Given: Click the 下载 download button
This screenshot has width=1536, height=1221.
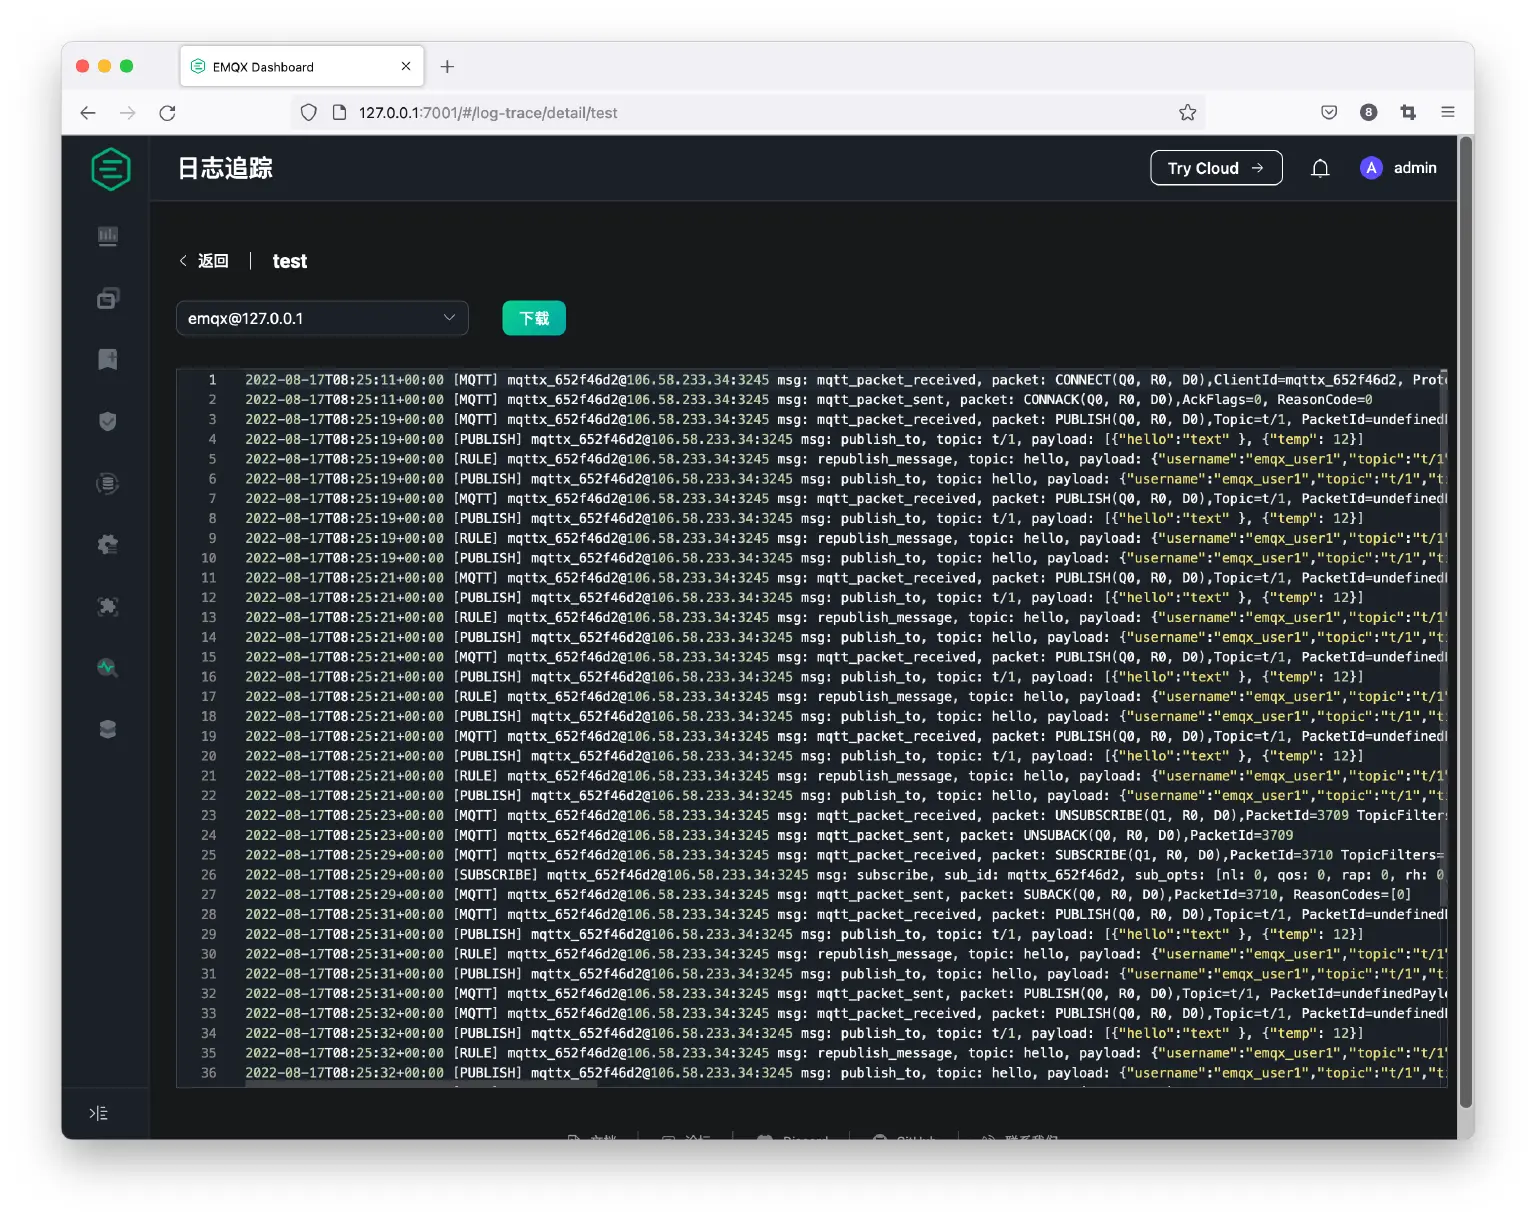Looking at the screenshot, I should [533, 318].
